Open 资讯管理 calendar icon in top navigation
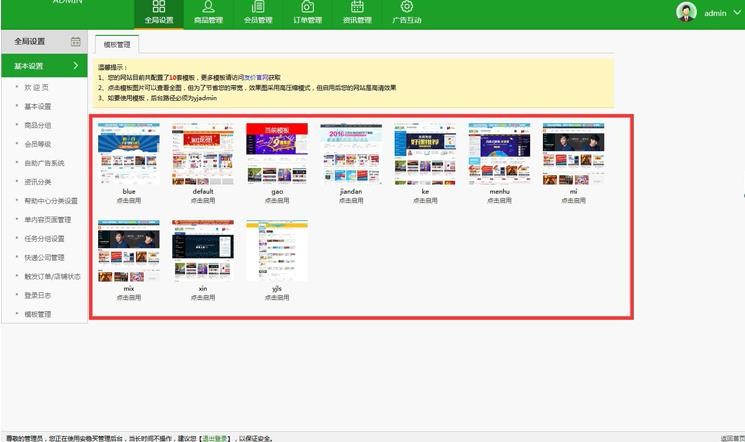Image resolution: width=745 pixels, height=442 pixels. point(357,7)
